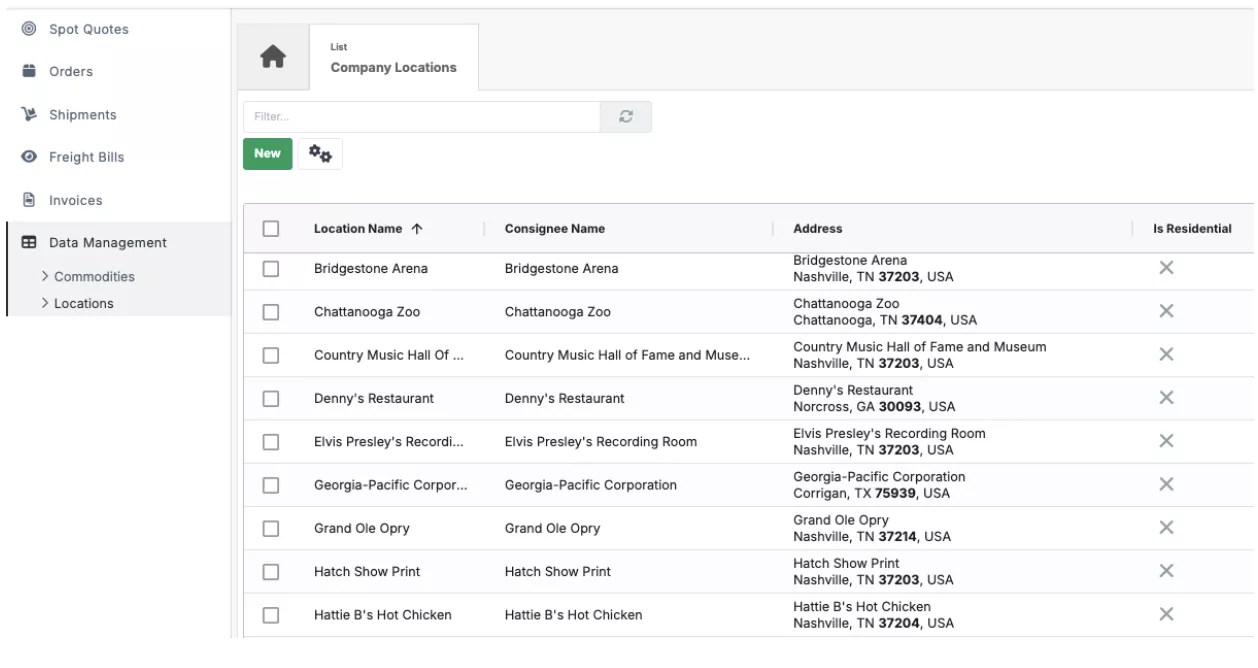Click residential X for Denny's Restaurant

(x=1165, y=397)
